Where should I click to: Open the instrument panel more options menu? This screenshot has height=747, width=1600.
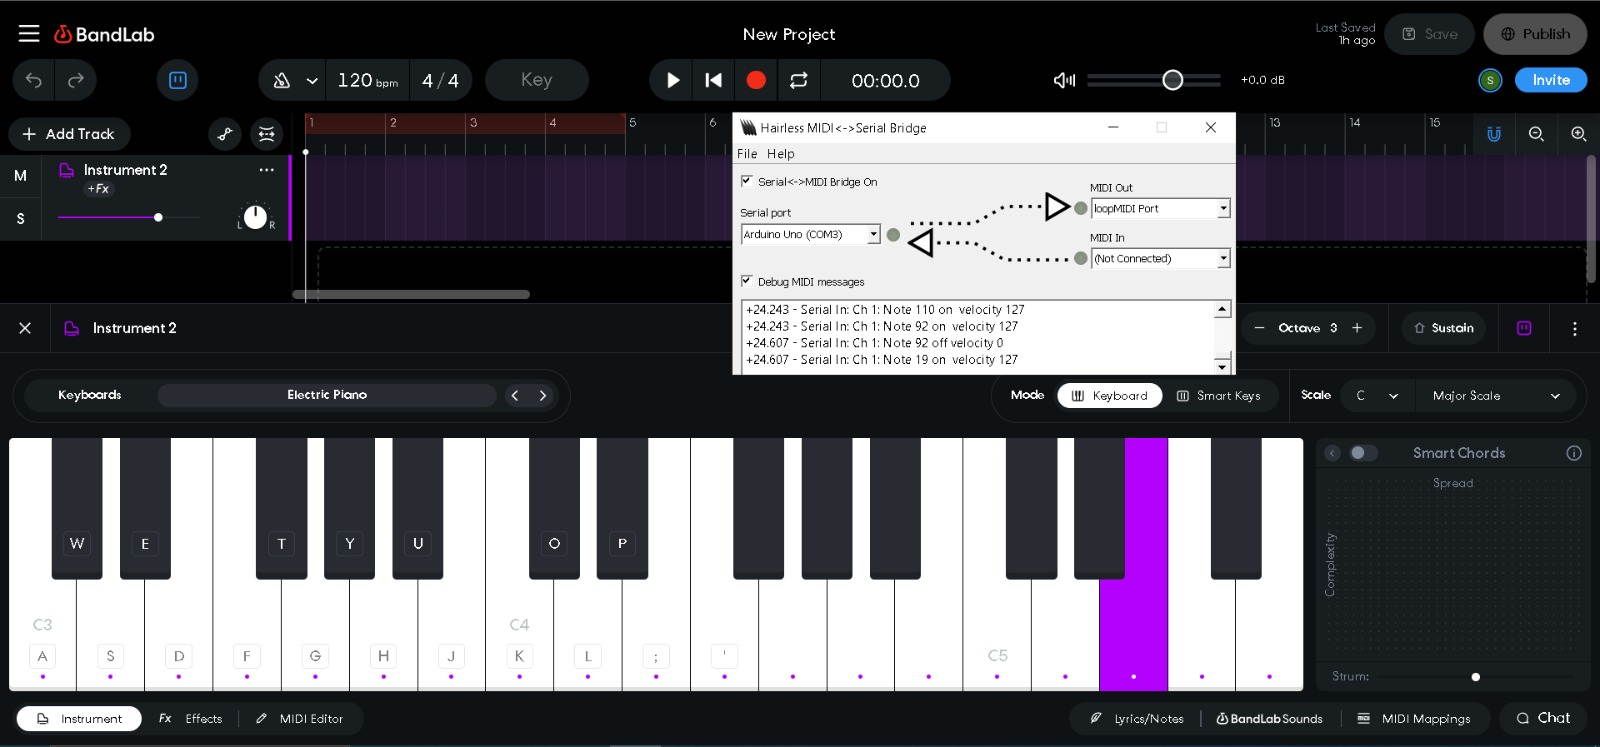pos(1575,328)
